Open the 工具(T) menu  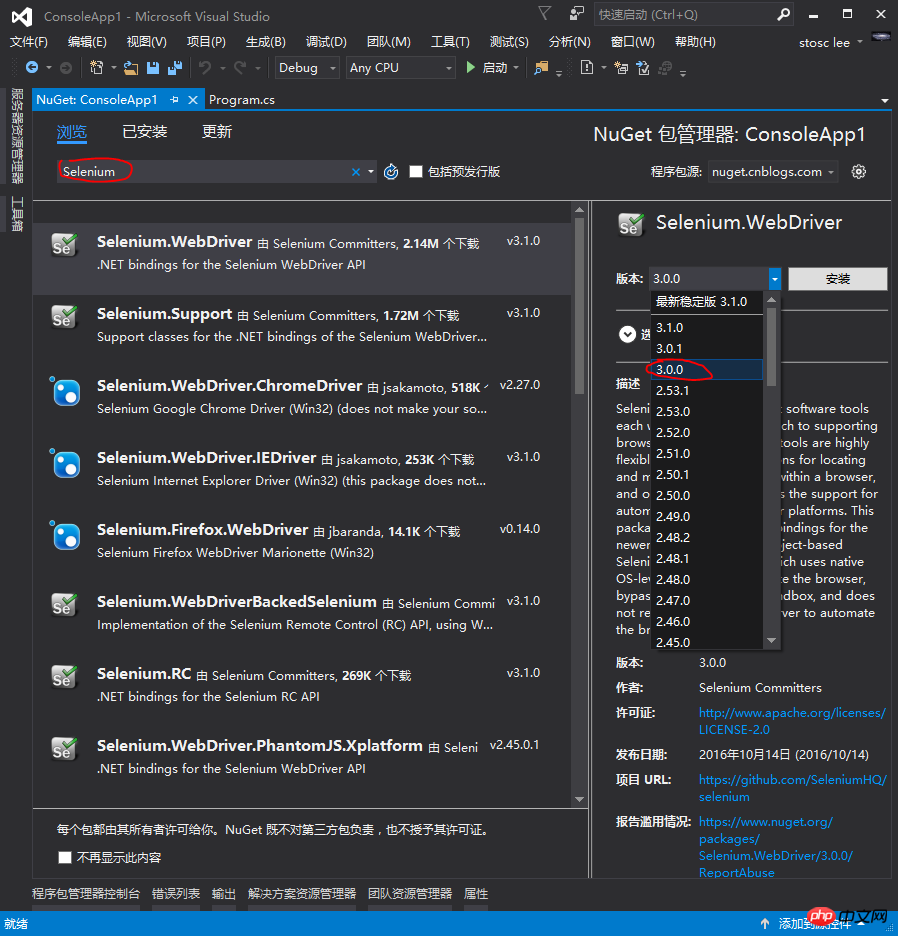coord(450,42)
